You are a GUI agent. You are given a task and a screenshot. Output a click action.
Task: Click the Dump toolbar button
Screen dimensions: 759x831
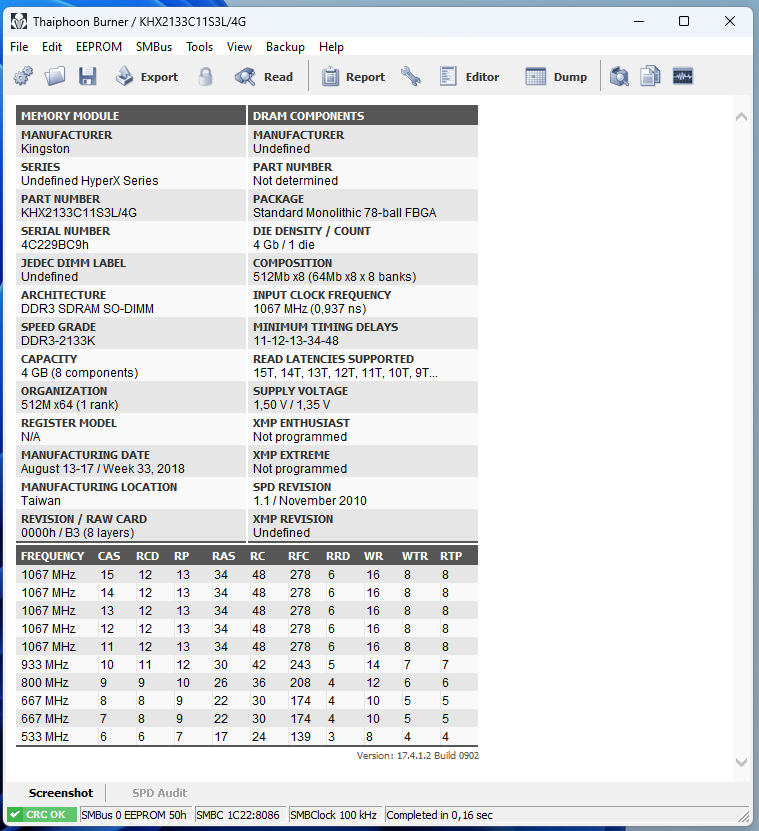(x=556, y=76)
